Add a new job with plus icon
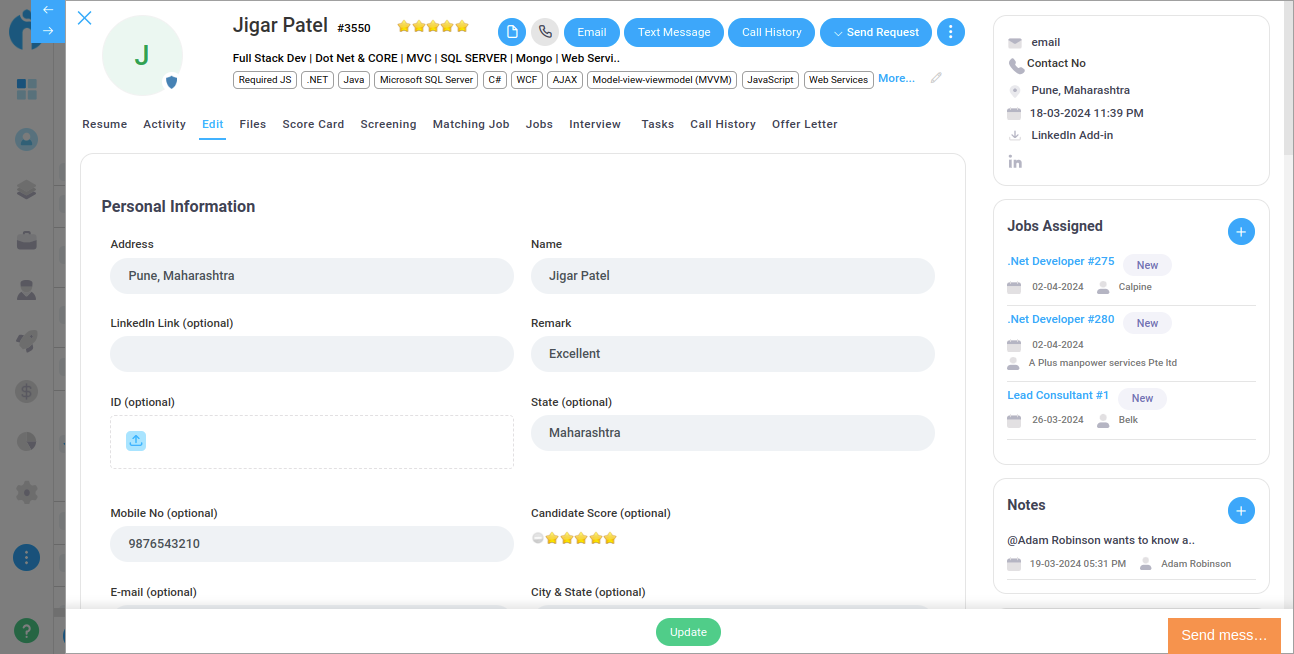The image size is (1294, 654). pyautogui.click(x=1240, y=232)
